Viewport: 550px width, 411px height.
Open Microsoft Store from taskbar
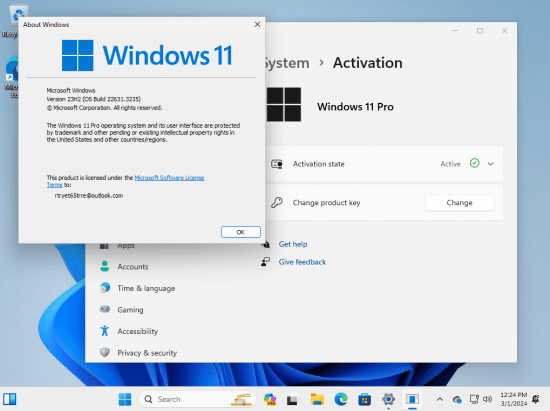[364, 399]
